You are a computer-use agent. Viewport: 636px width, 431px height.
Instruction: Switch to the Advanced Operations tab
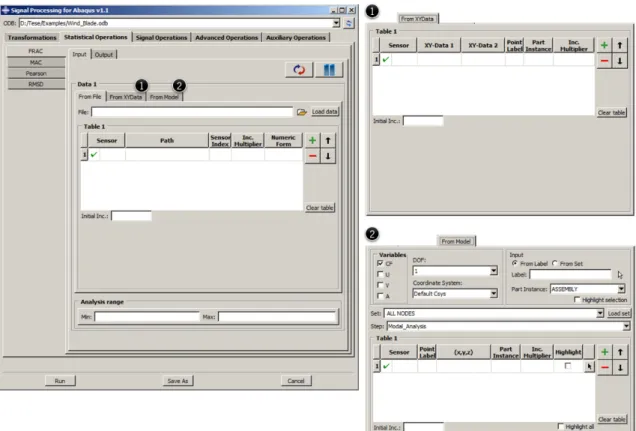[226, 38]
